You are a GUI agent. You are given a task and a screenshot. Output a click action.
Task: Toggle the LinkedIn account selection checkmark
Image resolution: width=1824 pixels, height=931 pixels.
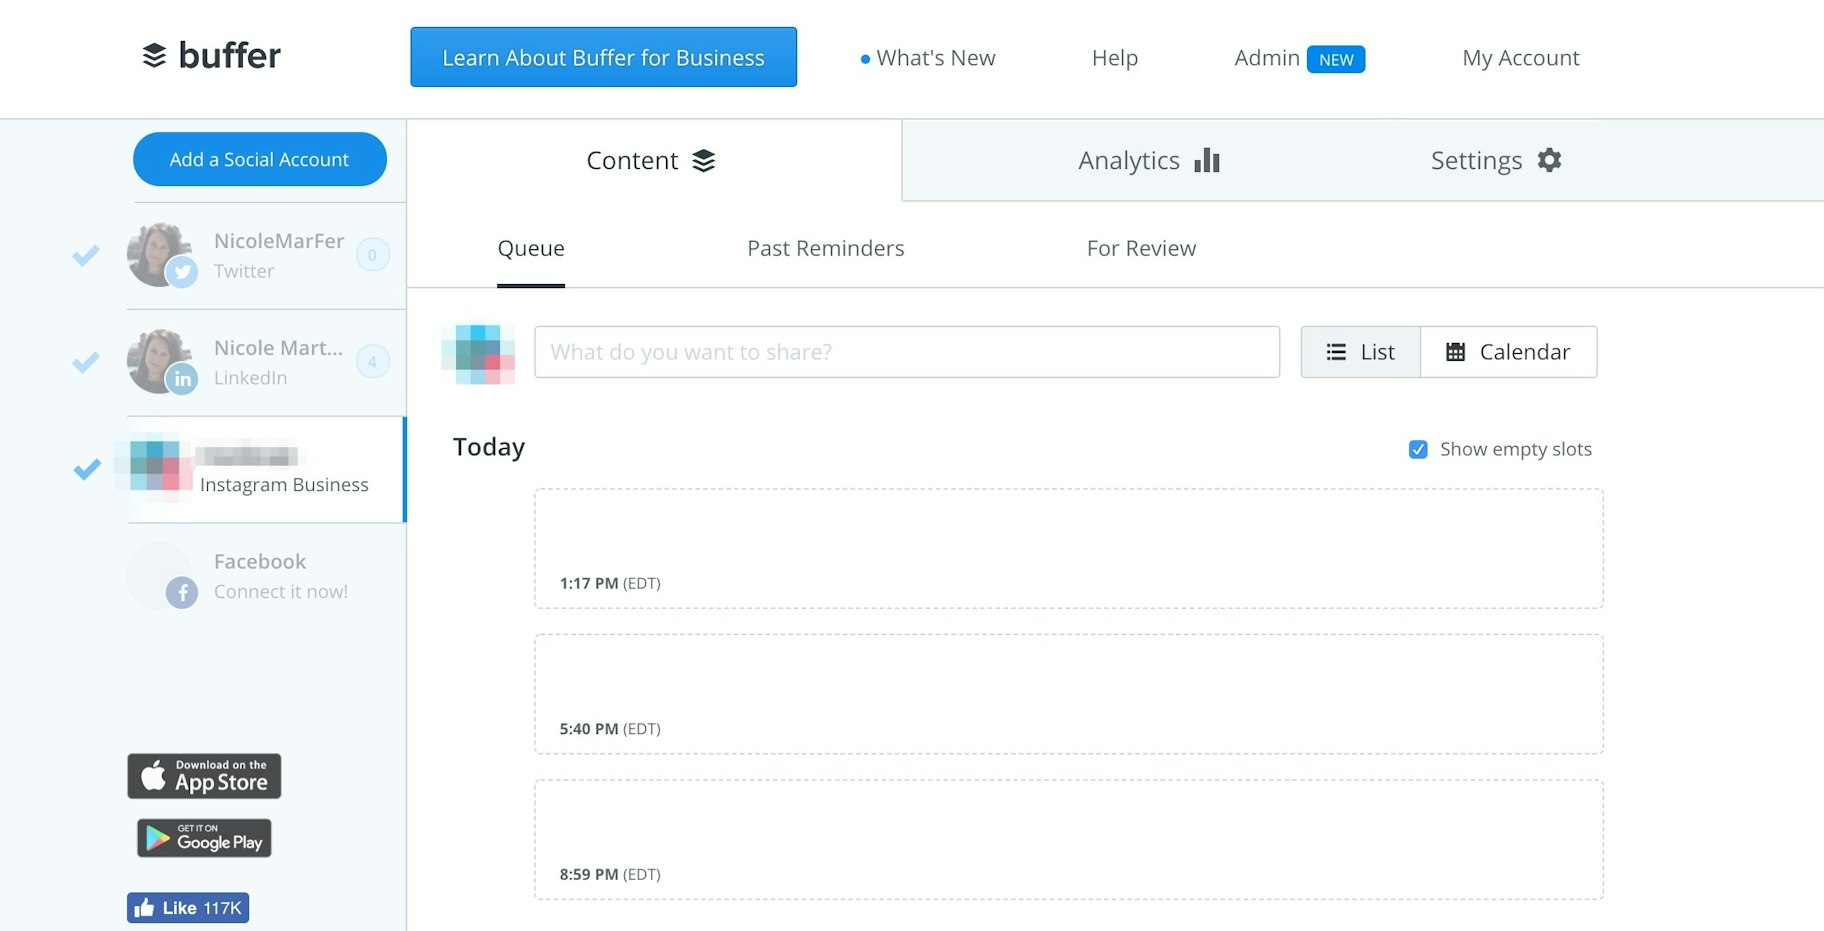pyautogui.click(x=86, y=362)
